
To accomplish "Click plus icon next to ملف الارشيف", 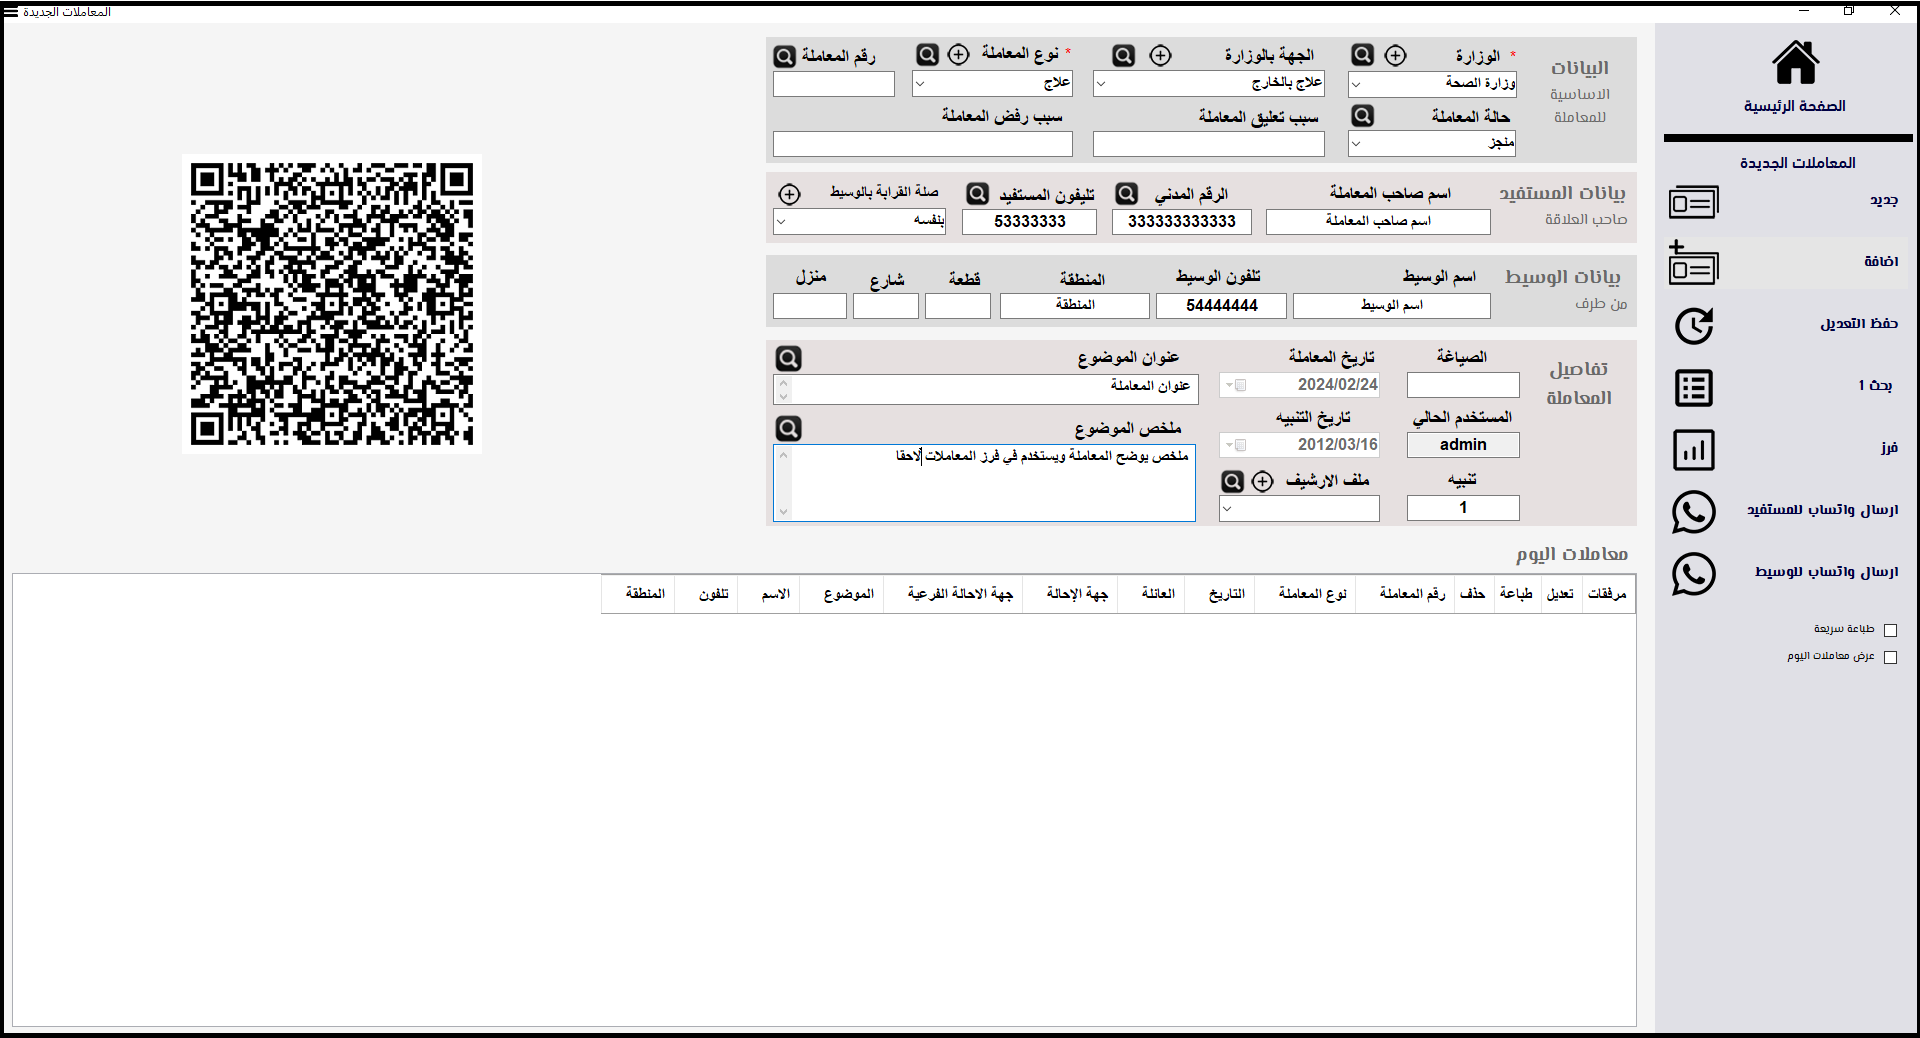I will click(1263, 481).
